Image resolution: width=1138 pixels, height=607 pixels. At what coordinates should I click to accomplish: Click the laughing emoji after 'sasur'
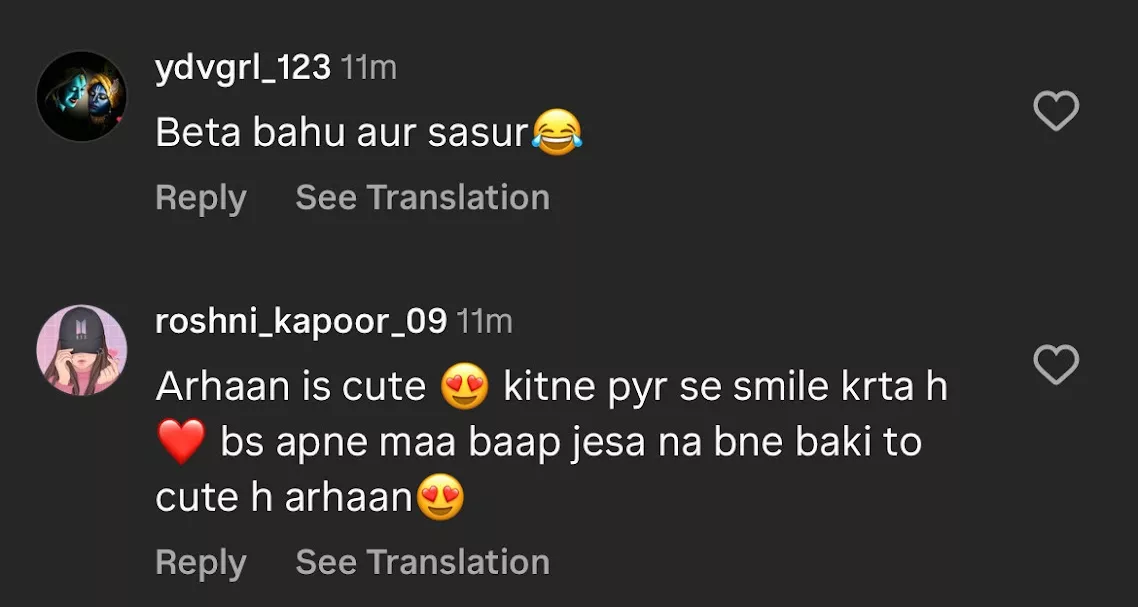[557, 133]
